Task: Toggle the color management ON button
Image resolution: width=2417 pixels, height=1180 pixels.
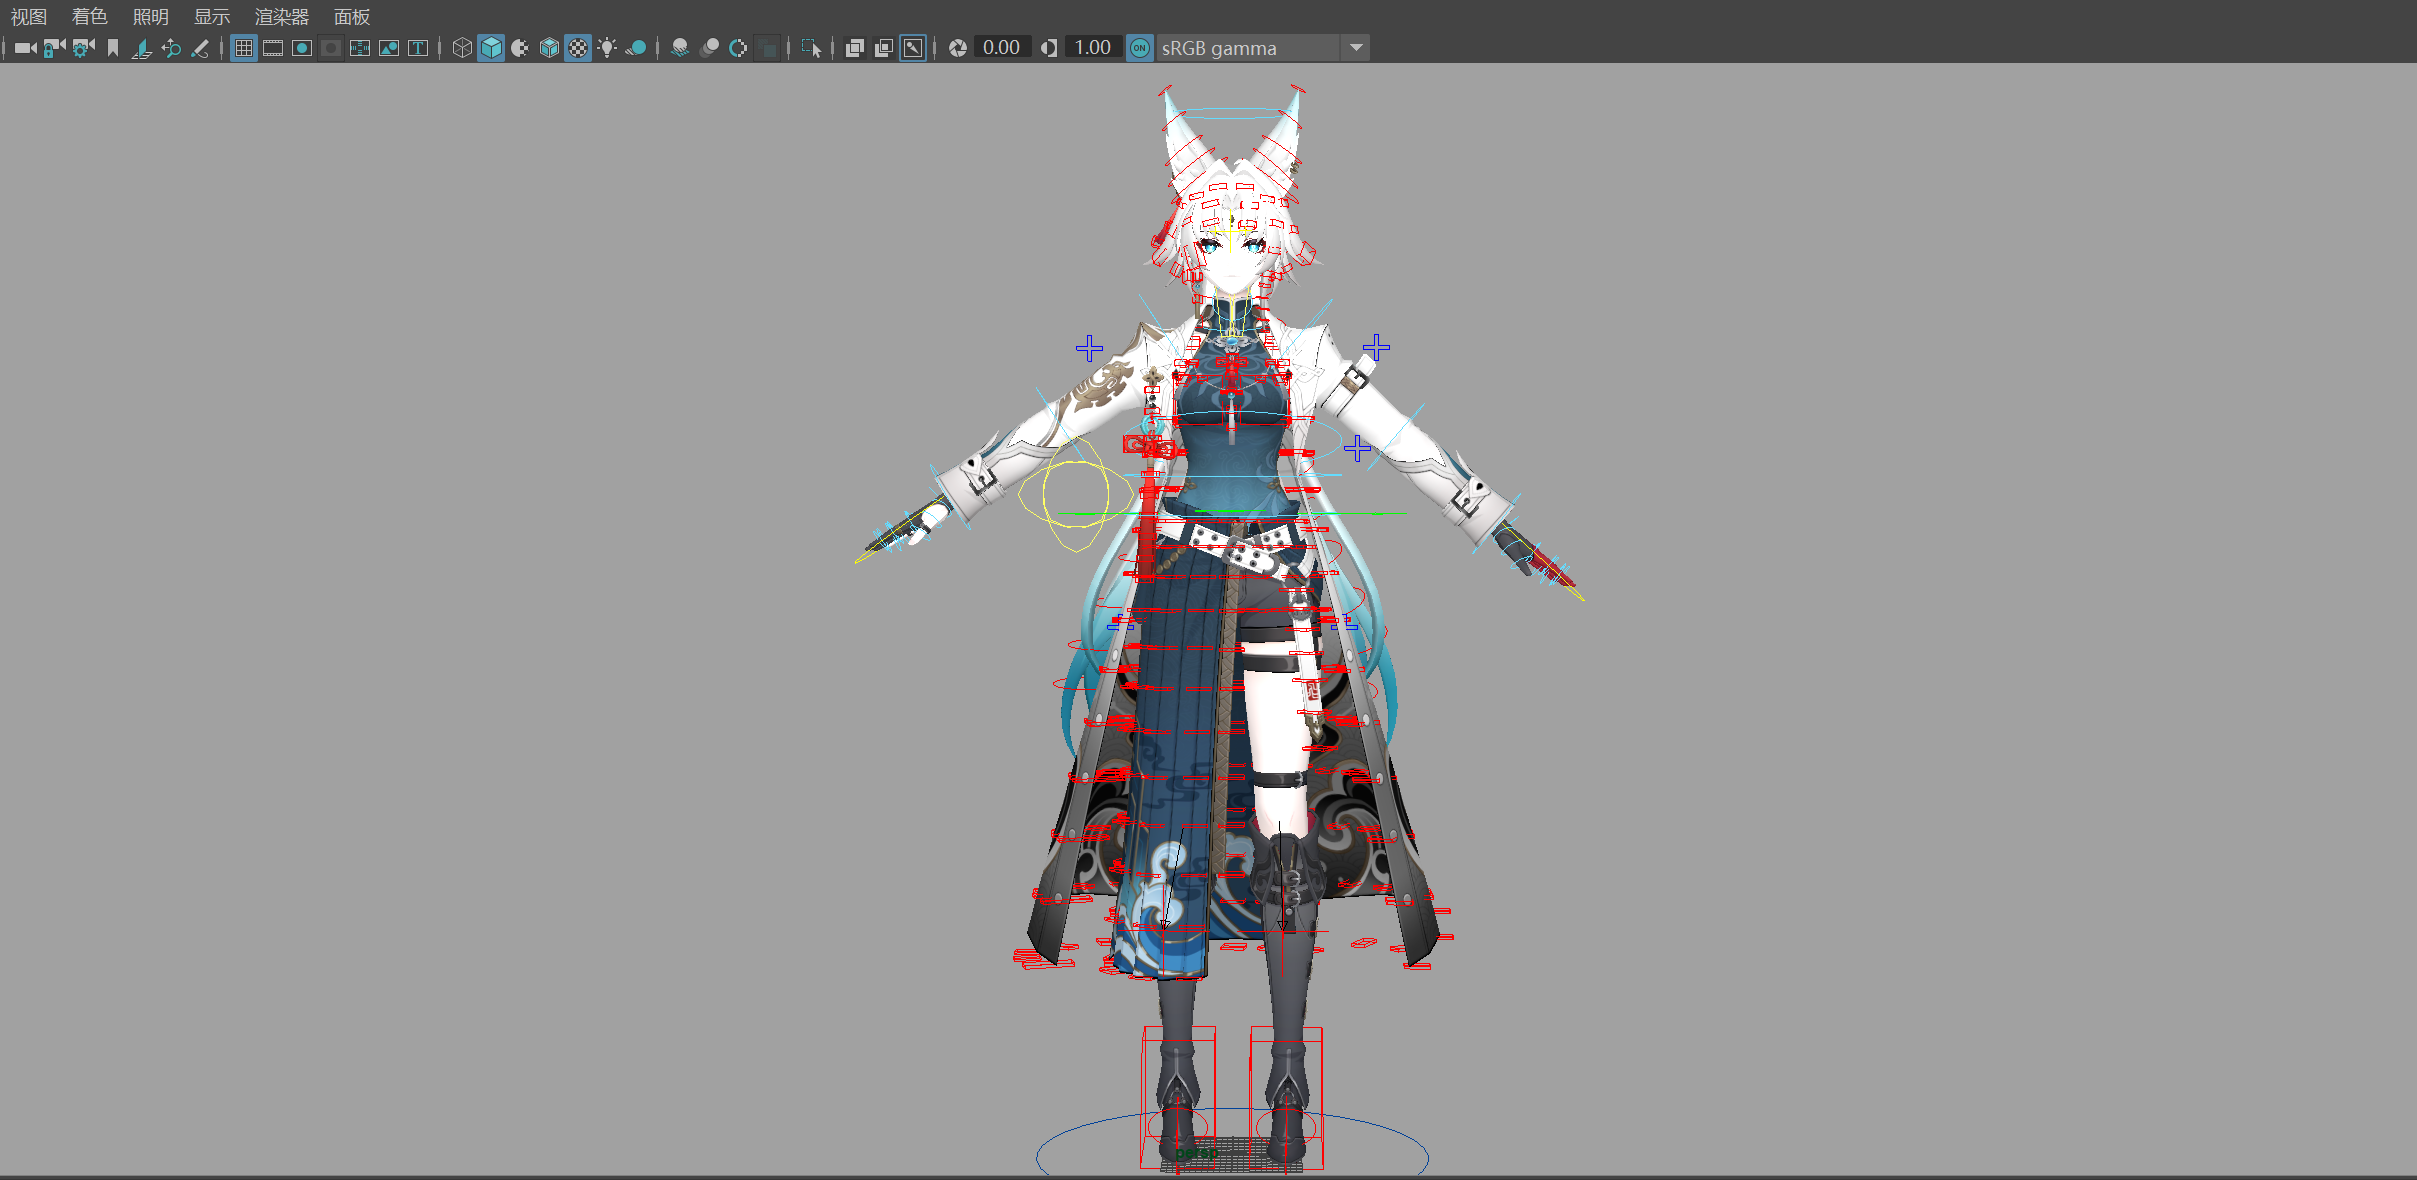Action: [x=1140, y=48]
